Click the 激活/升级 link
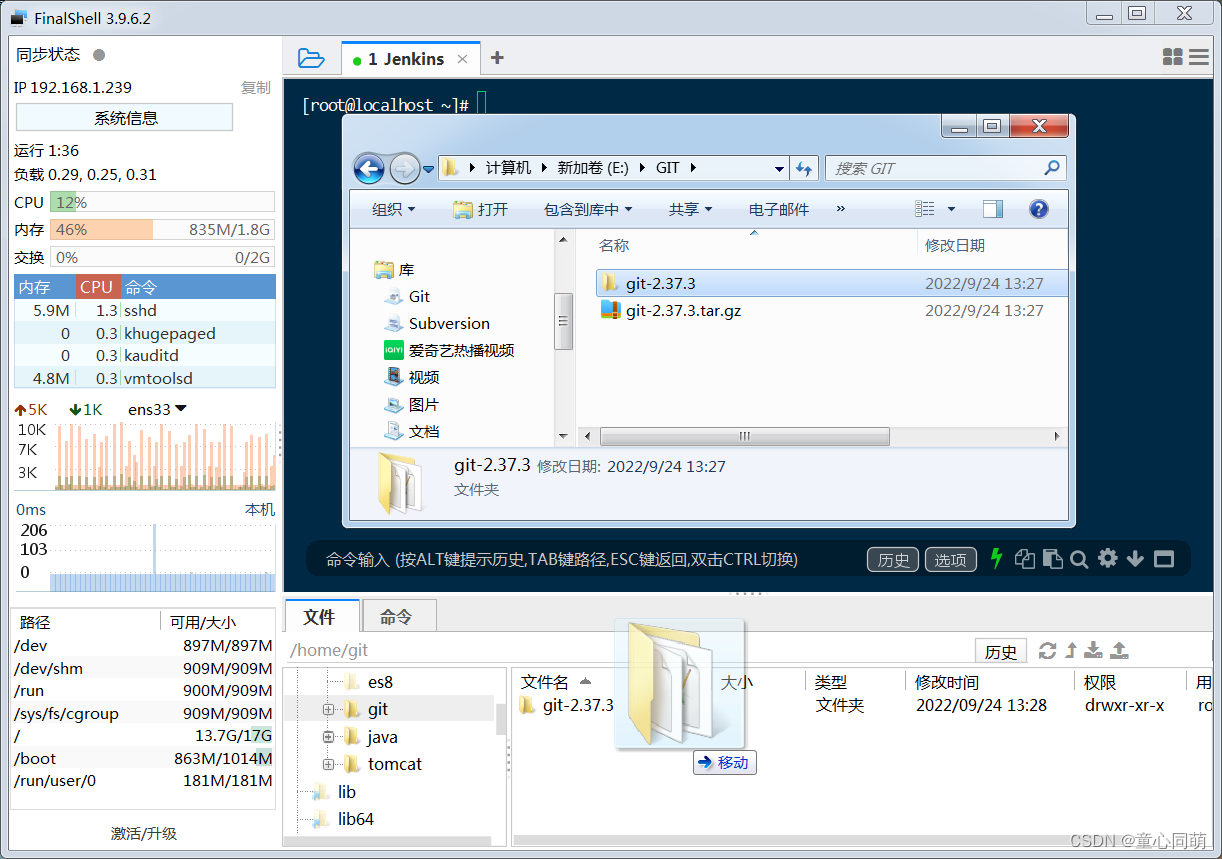This screenshot has height=859, width=1222. coord(144,832)
